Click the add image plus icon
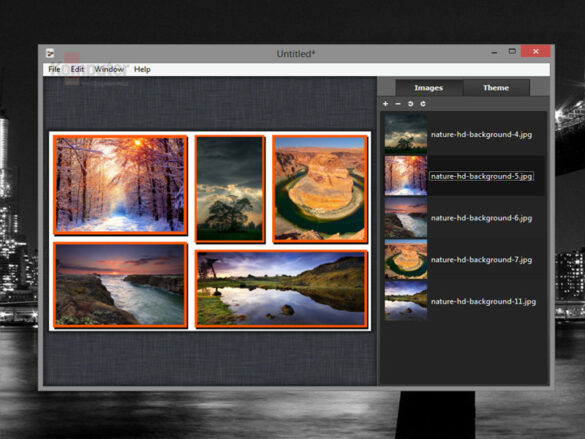This screenshot has height=439, width=585. tap(385, 104)
